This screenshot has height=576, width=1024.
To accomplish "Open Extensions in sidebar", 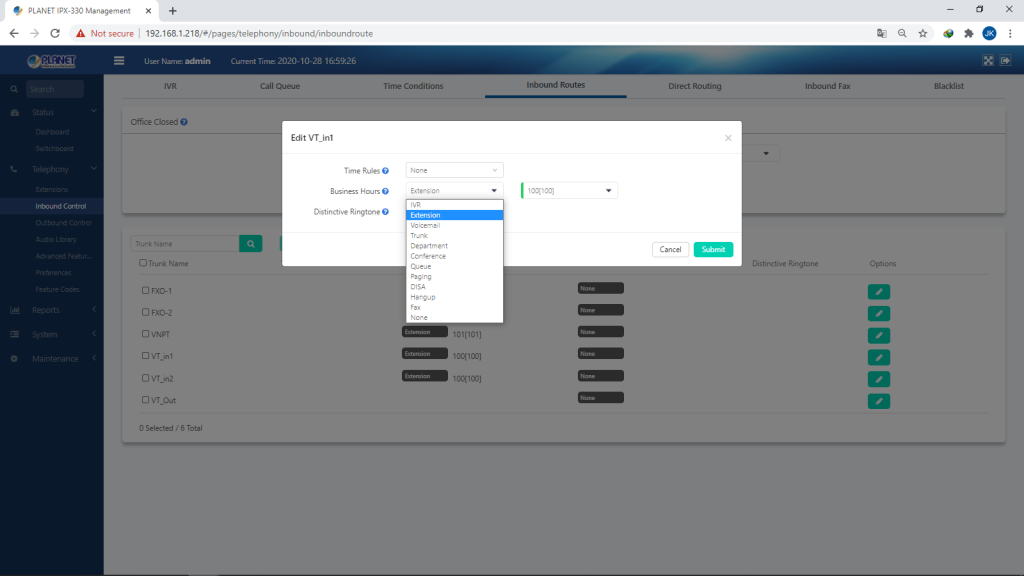I will click(x=52, y=189).
